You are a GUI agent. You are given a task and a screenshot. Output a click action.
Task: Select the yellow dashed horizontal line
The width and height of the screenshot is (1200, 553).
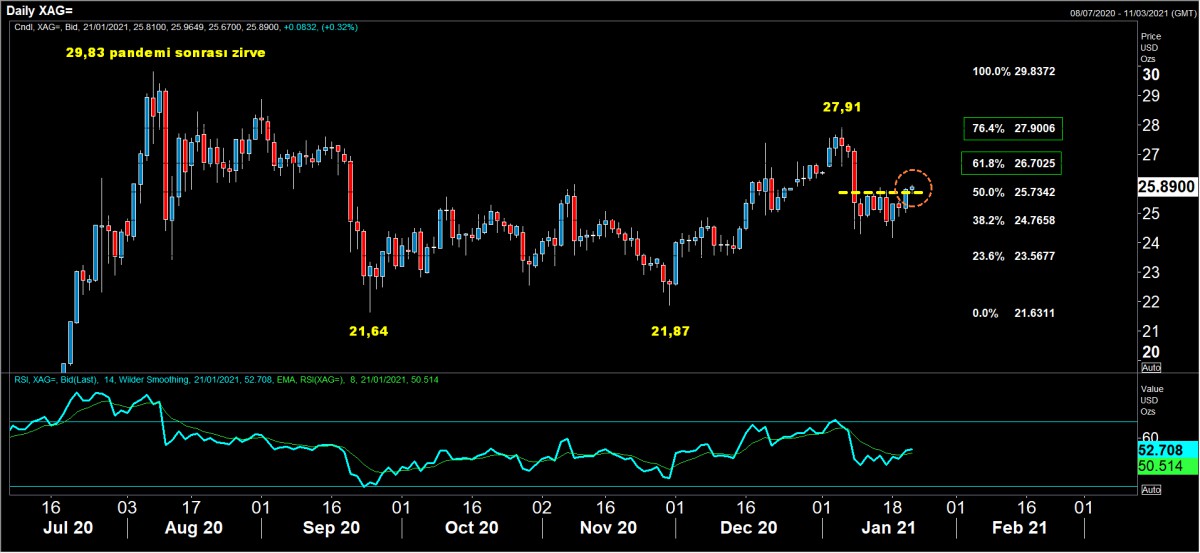pyautogui.click(x=872, y=191)
